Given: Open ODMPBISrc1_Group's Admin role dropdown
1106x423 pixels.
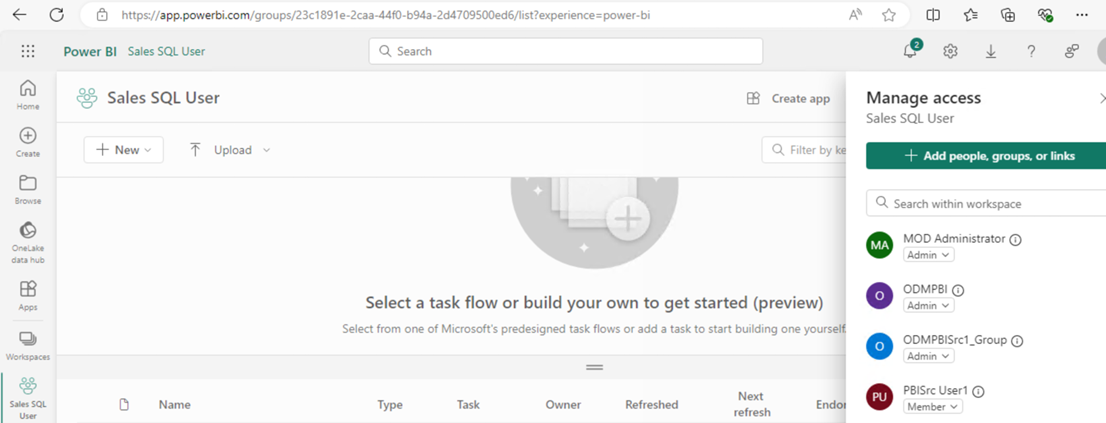Looking at the screenshot, I should (928, 356).
